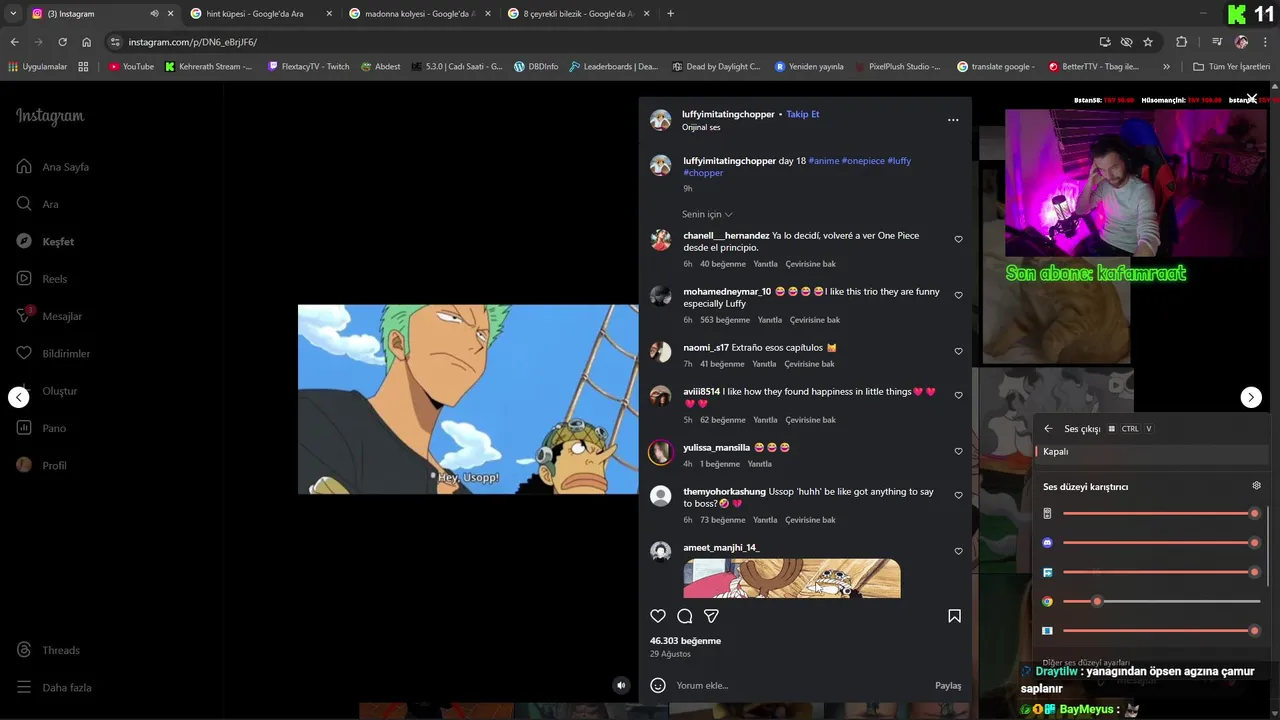Switch to madonna kolyesi Google tab
The width and height of the screenshot is (1280, 720).
click(x=420, y=14)
